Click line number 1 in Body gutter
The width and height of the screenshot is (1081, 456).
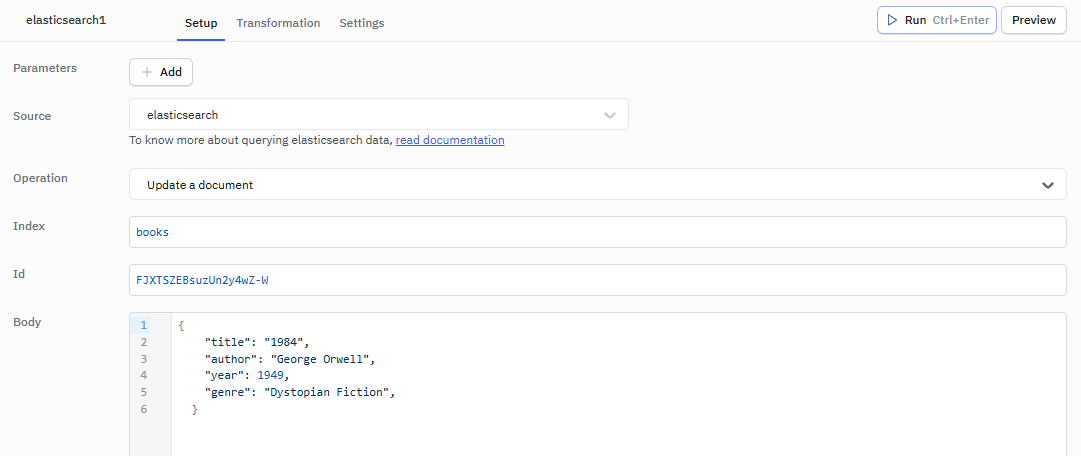point(143,325)
